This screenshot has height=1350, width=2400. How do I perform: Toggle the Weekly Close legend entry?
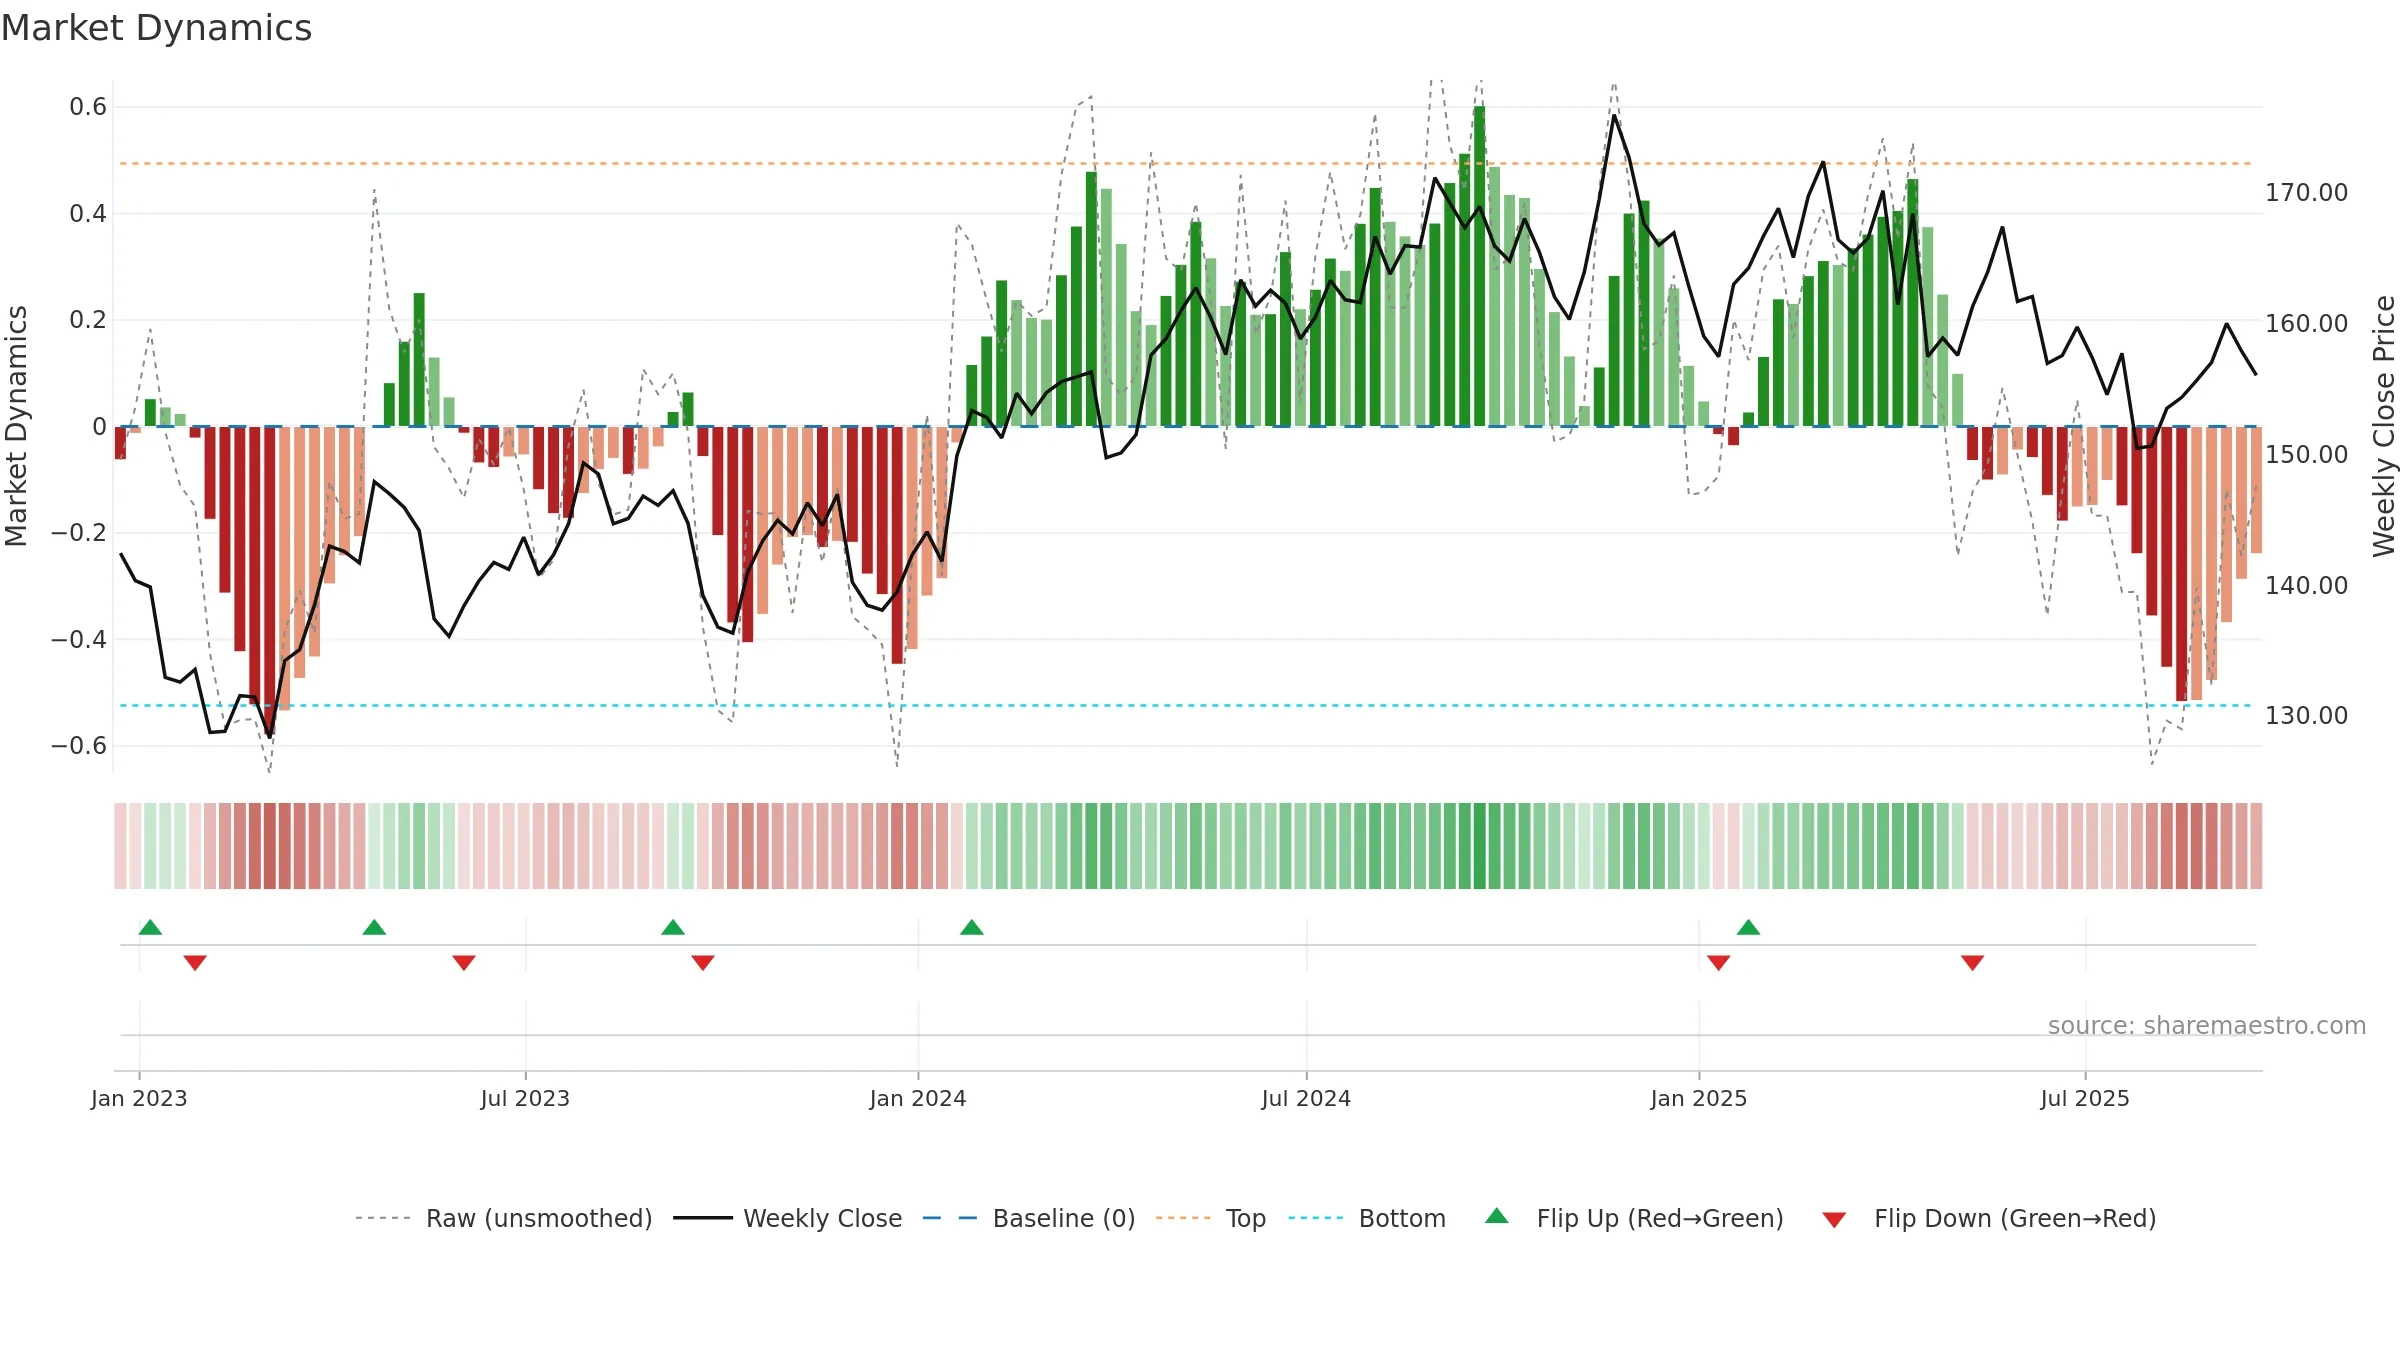click(787, 1218)
